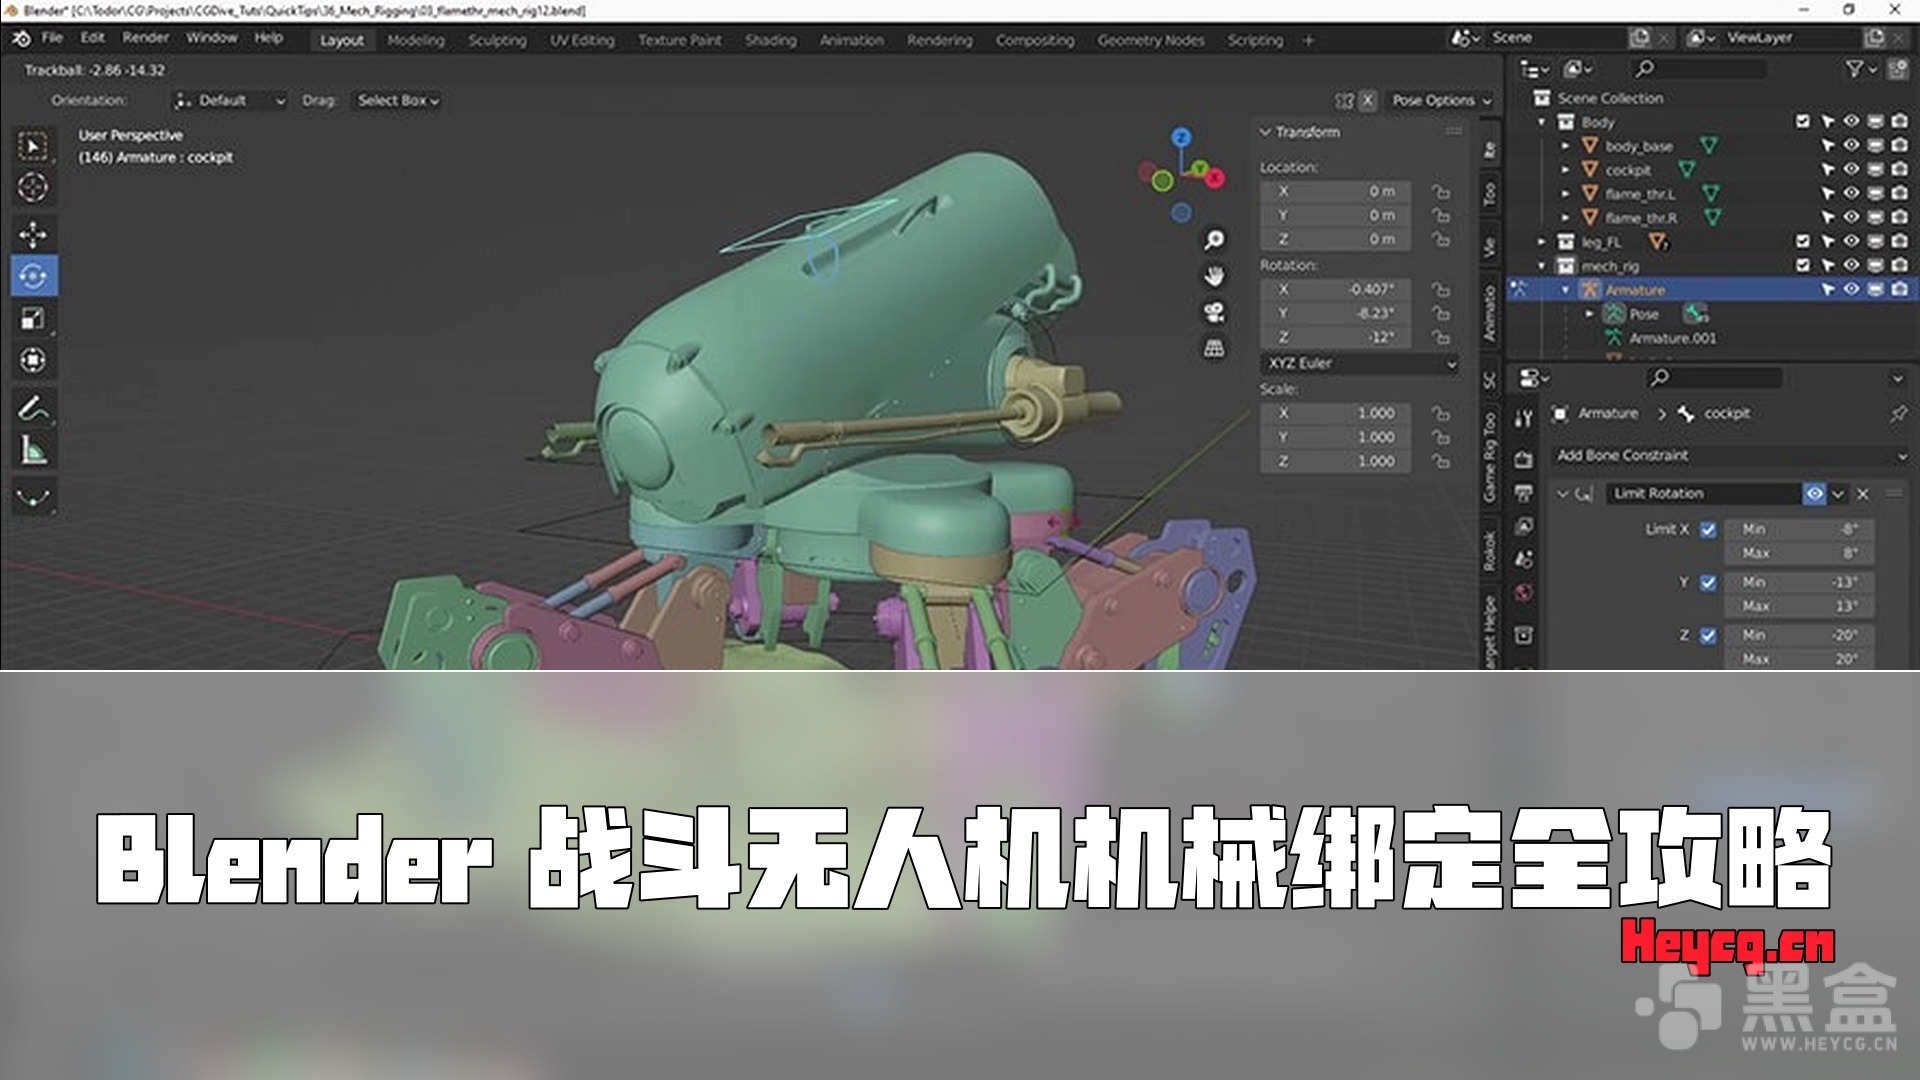Select Armature in the outliner

coord(1635,290)
